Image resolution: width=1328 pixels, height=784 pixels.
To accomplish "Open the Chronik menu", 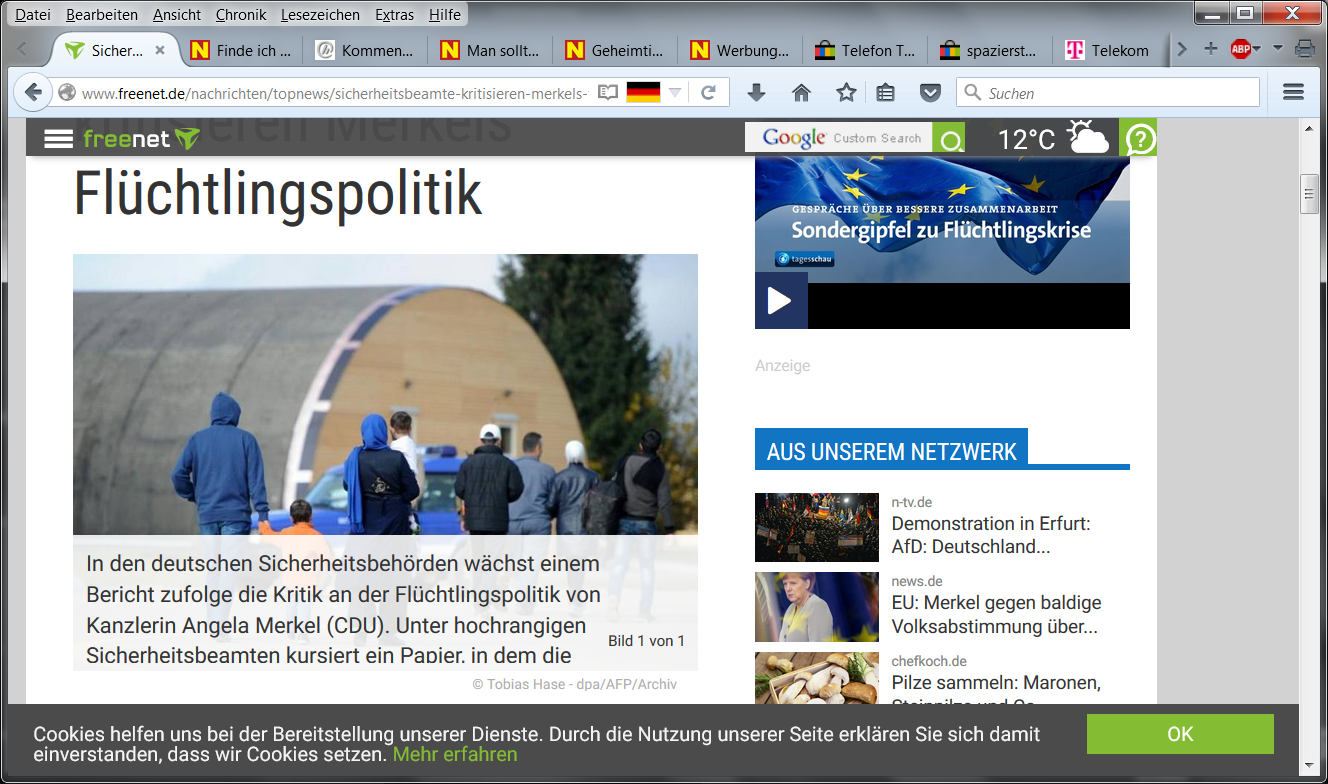I will coord(241,15).
